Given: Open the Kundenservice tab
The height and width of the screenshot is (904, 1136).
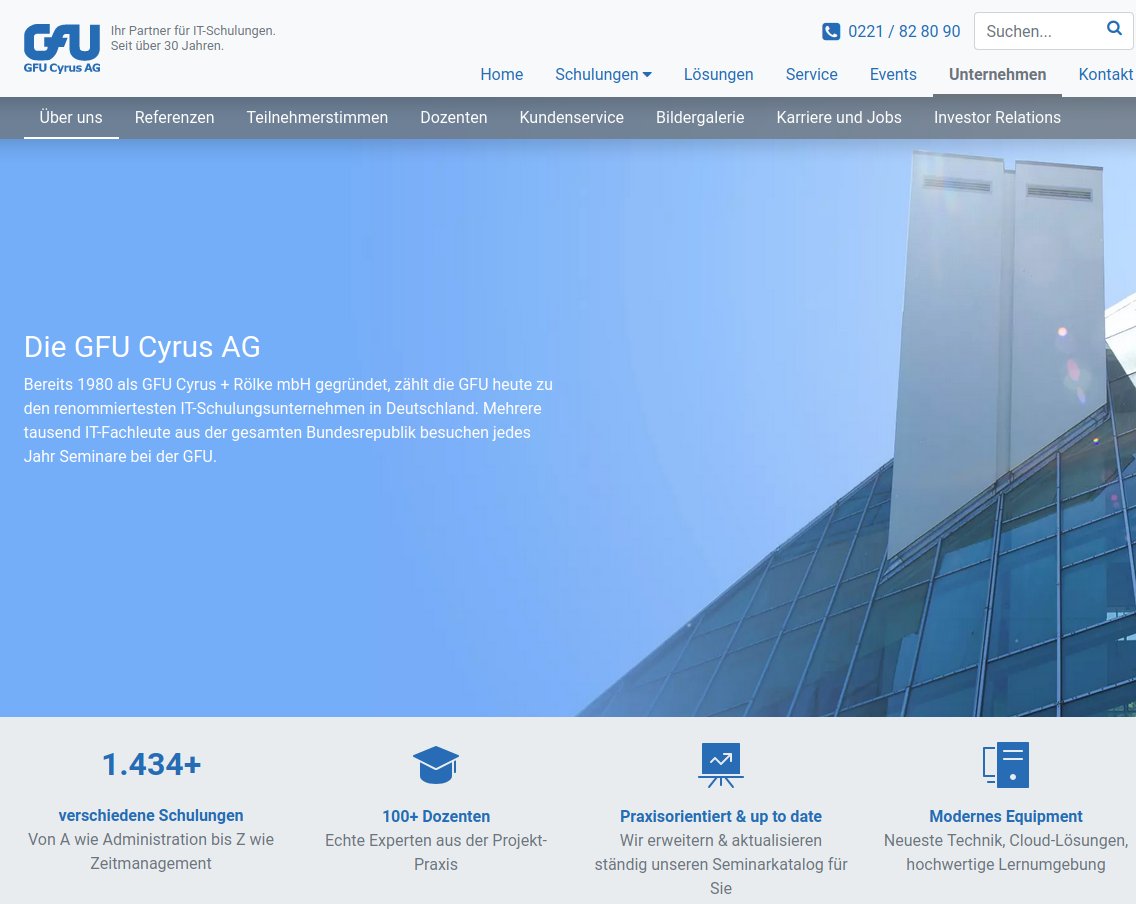Looking at the screenshot, I should (572, 117).
